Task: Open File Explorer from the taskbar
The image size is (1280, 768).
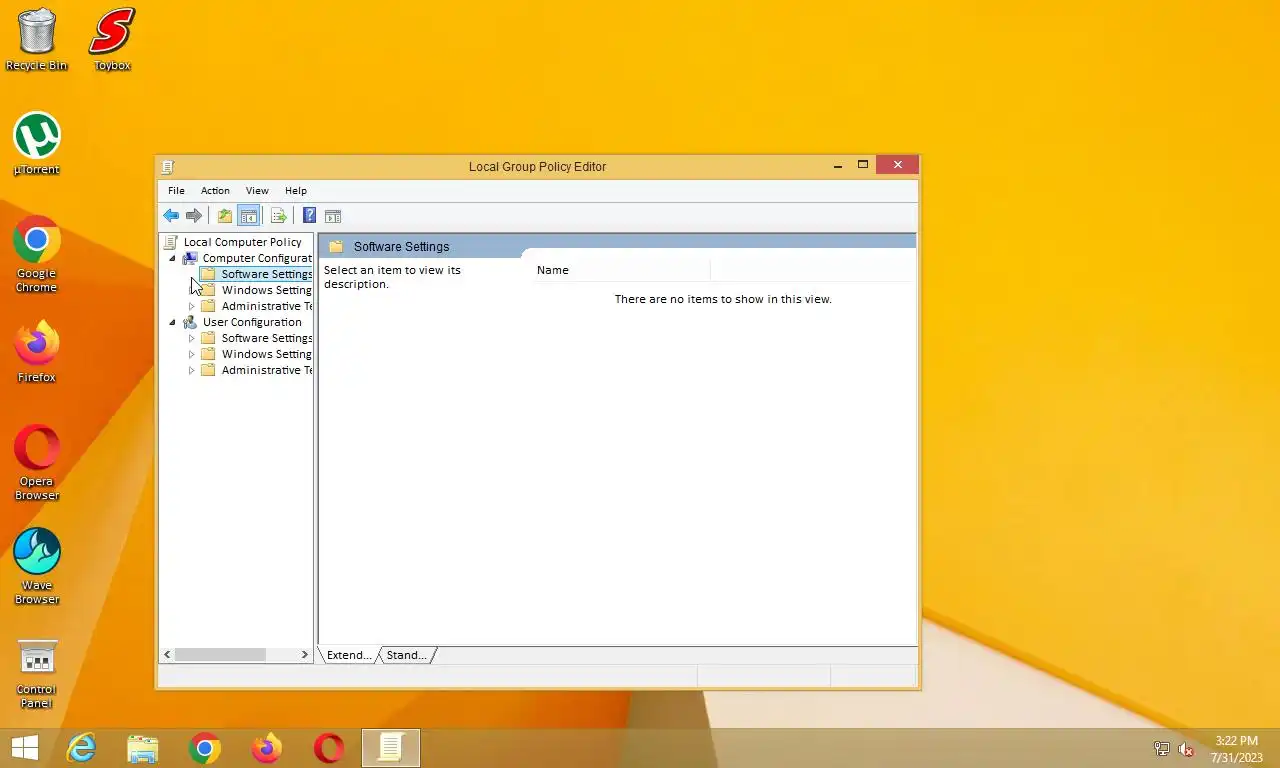Action: point(143,748)
